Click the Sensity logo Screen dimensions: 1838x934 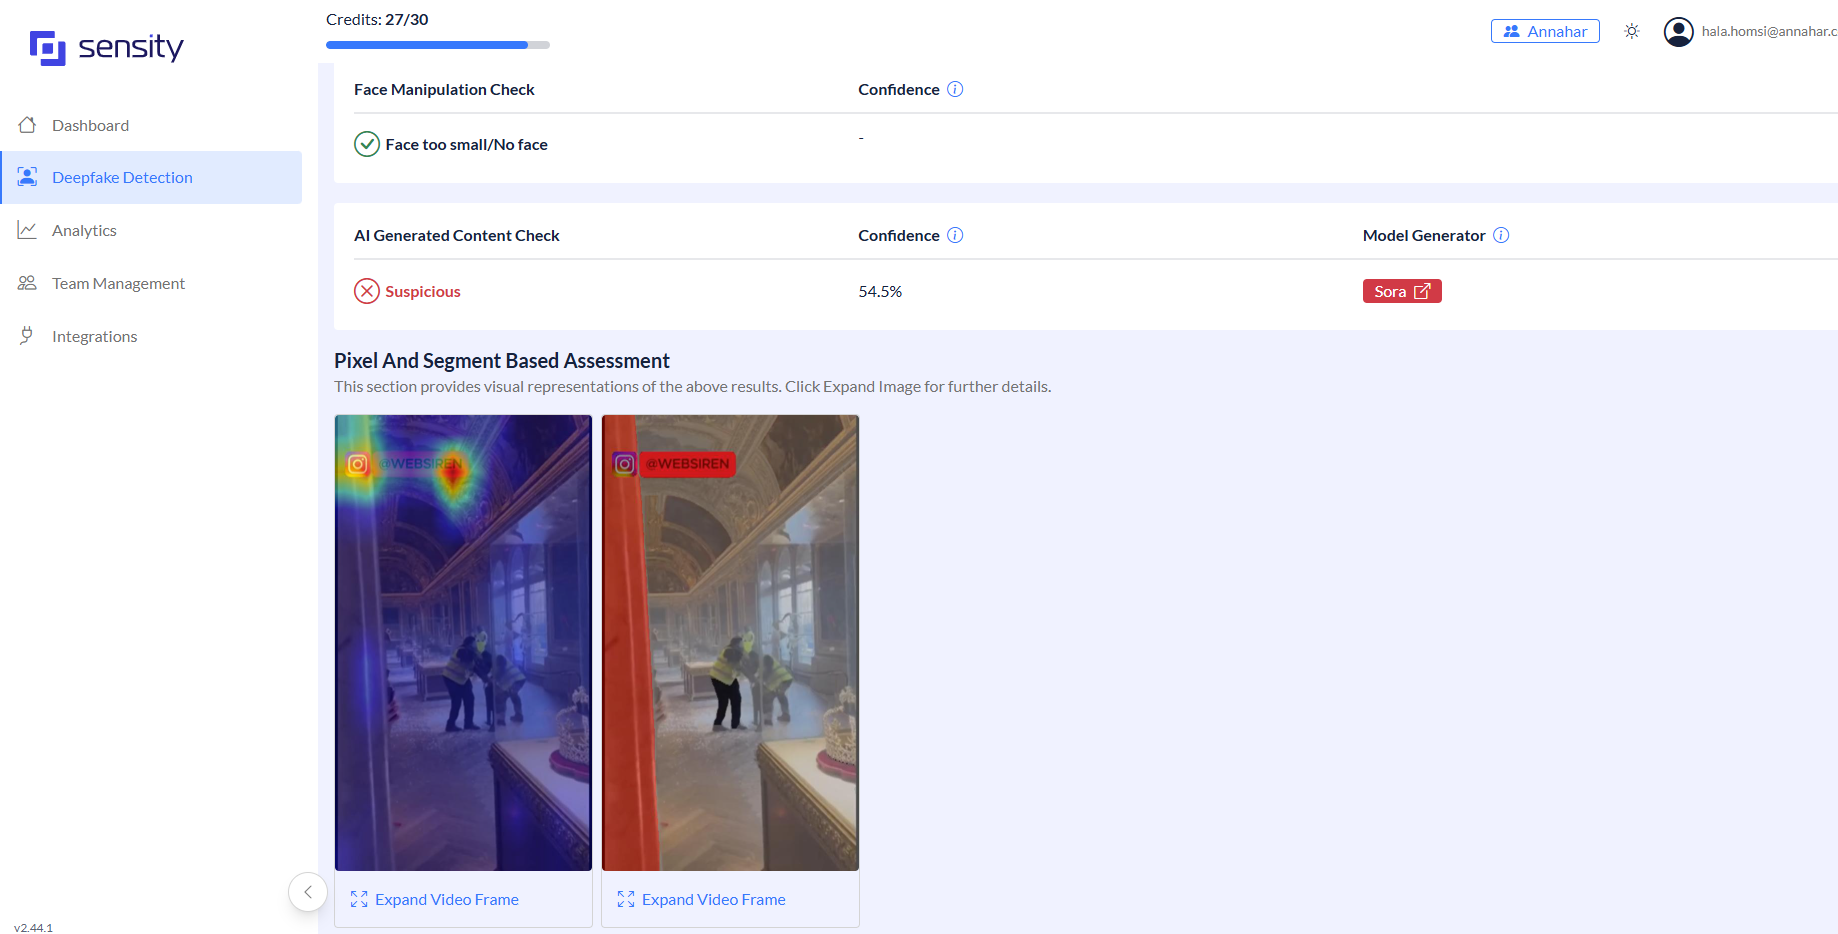click(x=106, y=47)
